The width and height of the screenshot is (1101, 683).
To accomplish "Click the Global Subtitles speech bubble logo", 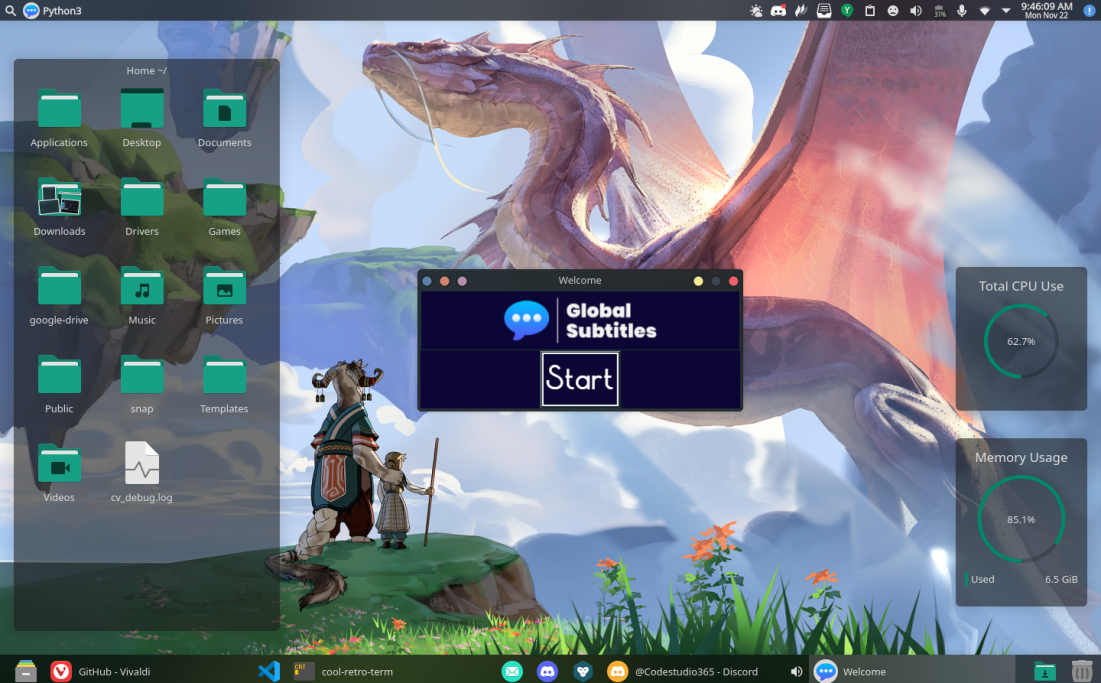I will pos(527,320).
